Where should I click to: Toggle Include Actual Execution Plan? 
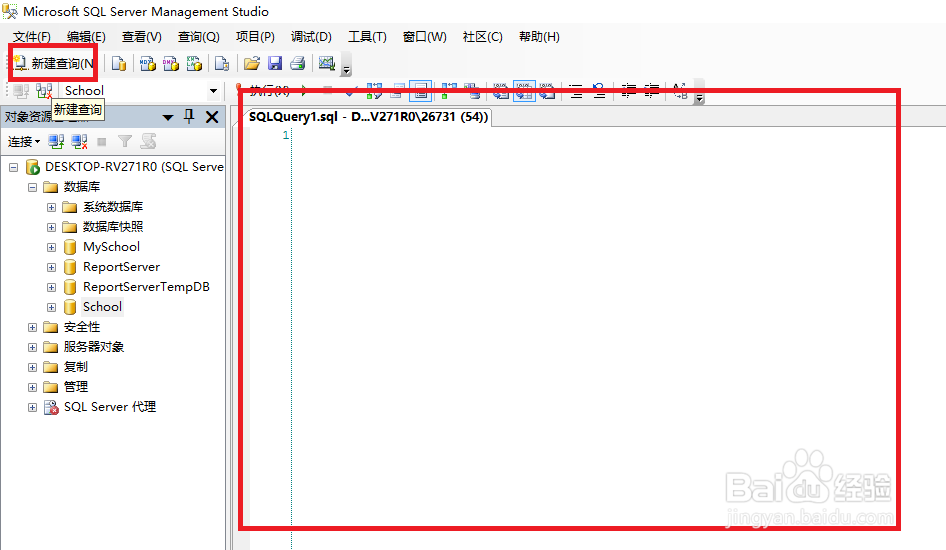(449, 91)
